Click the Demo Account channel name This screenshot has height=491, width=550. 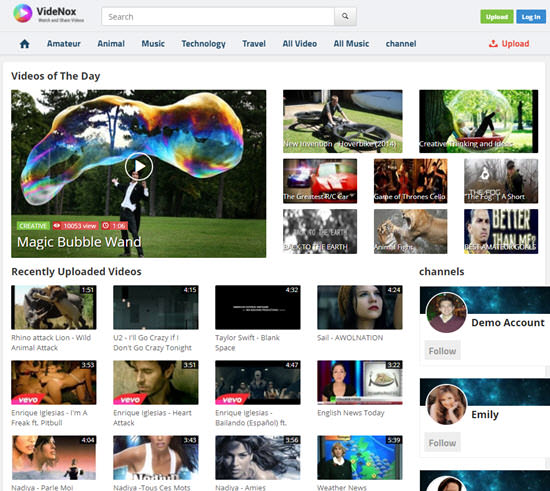pyautogui.click(x=508, y=323)
